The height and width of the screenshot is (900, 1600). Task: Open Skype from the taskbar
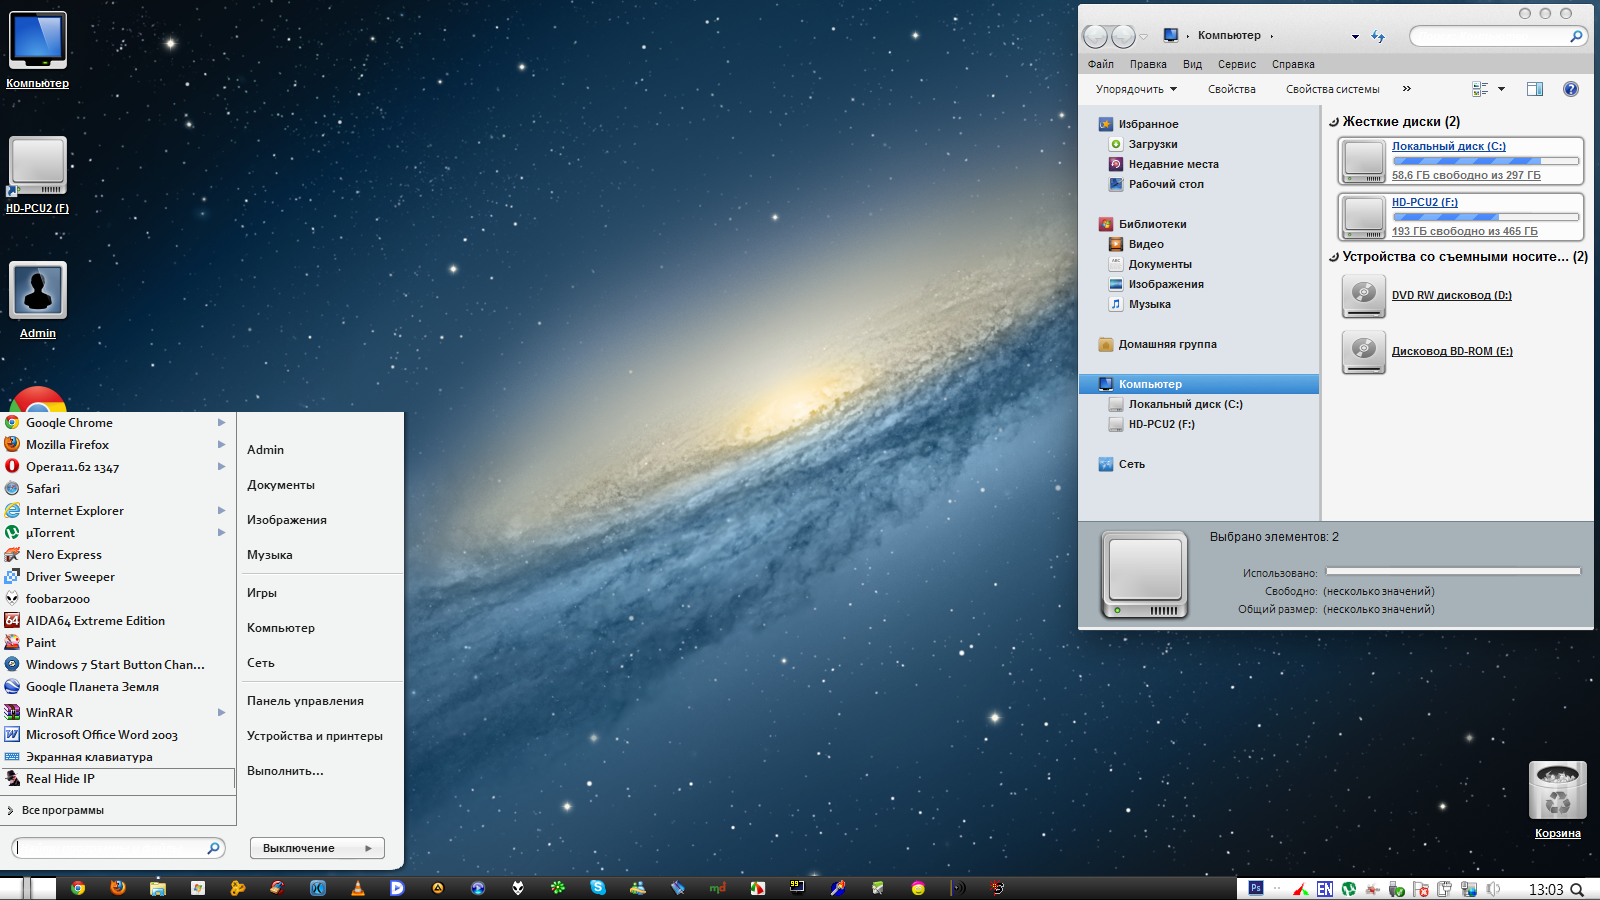point(598,888)
